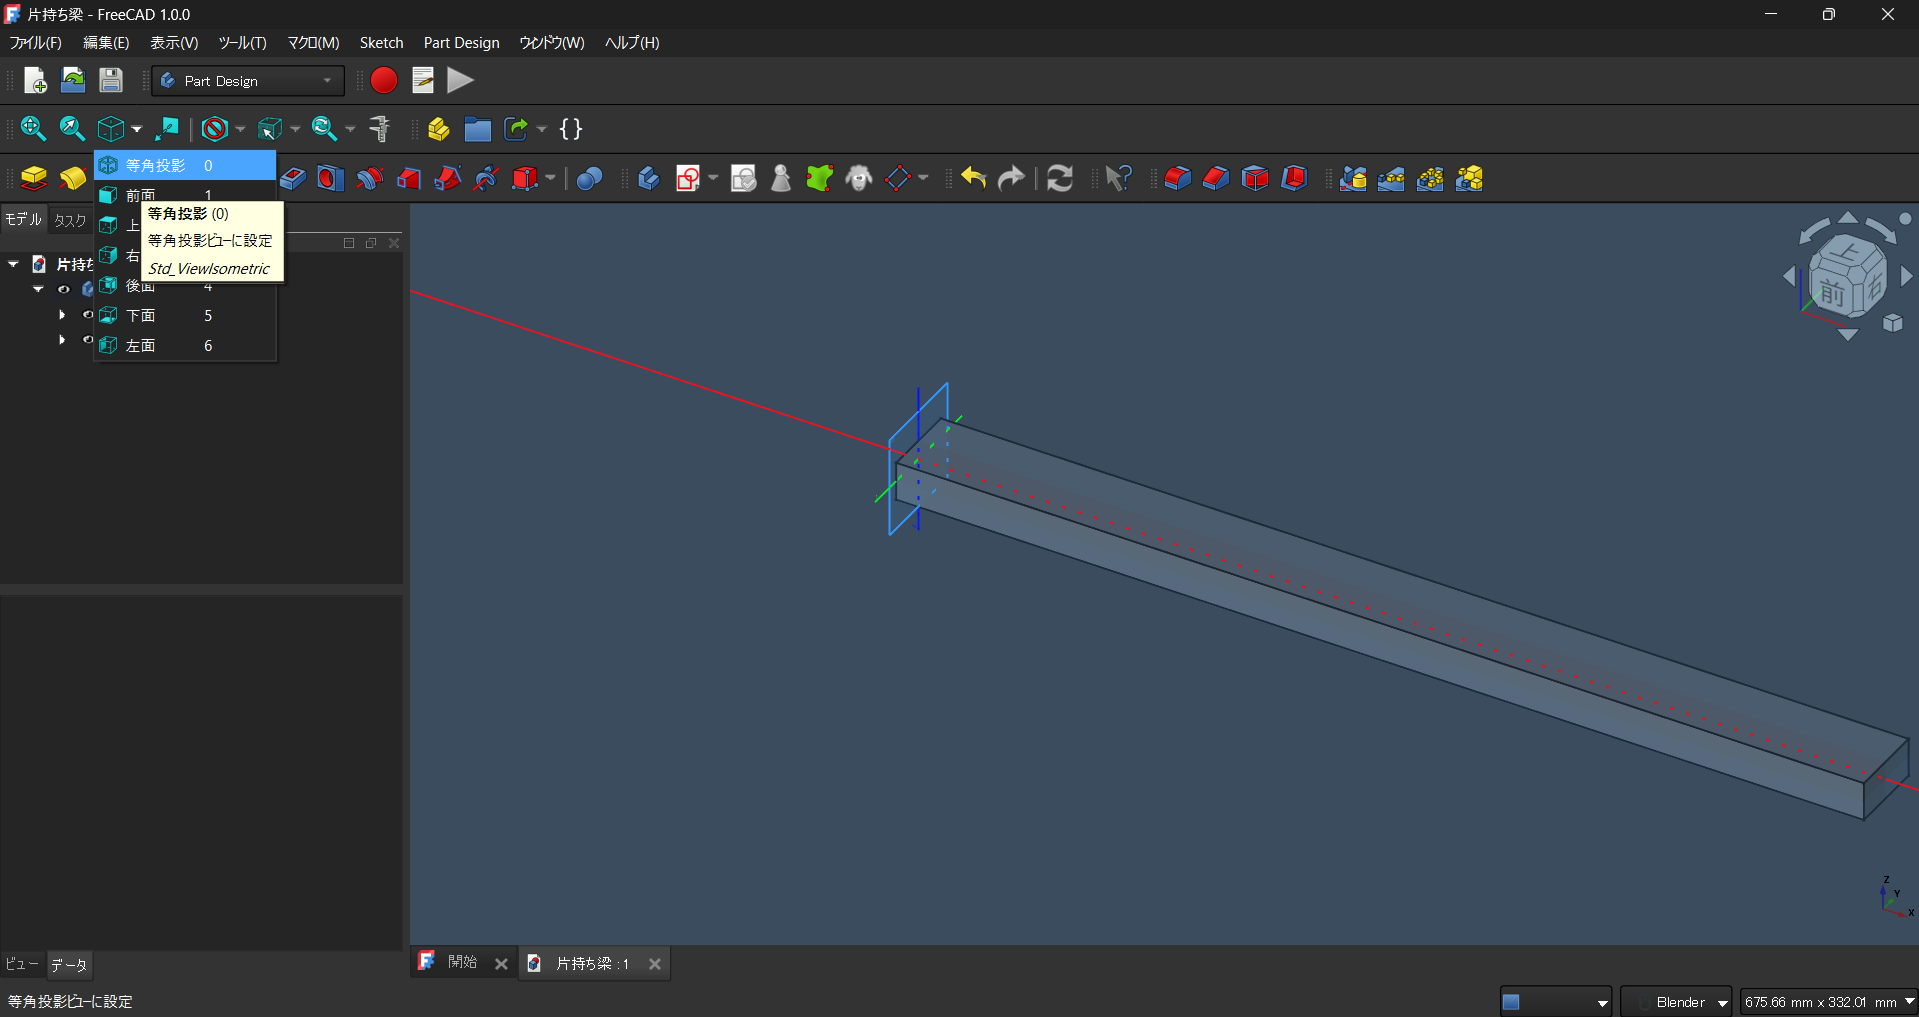Run the macro with the play button
Screen dimensions: 1919x1017
tap(460, 80)
